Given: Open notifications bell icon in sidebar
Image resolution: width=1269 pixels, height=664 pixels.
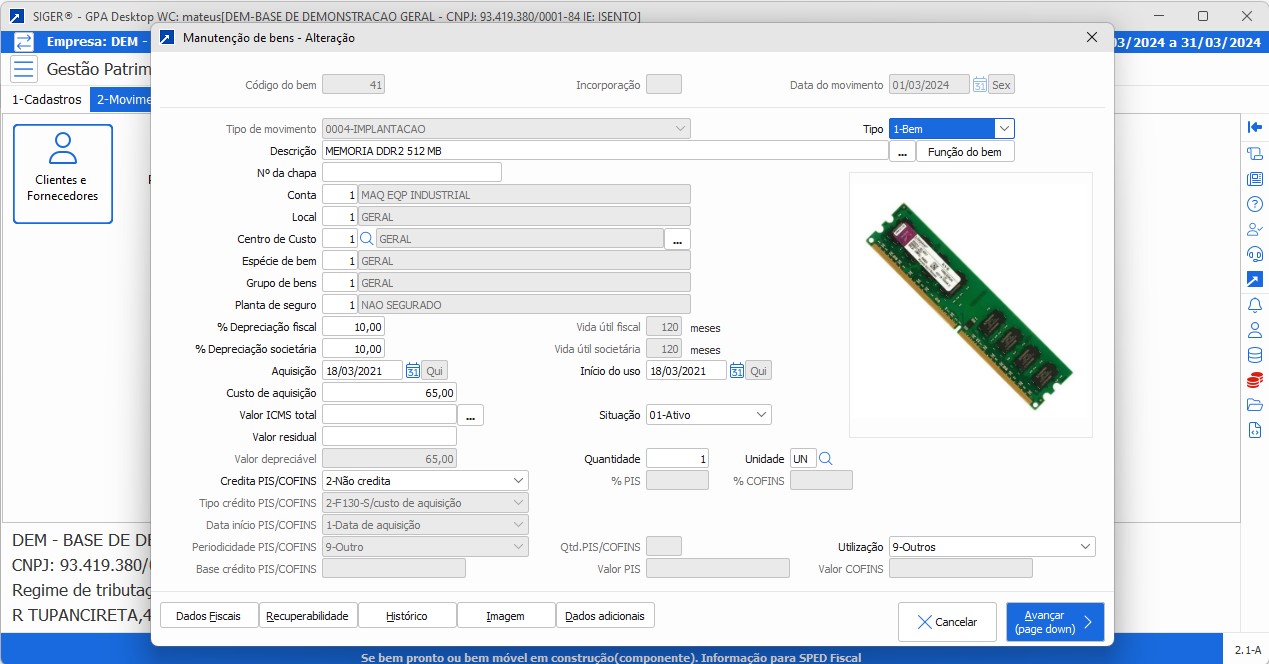Looking at the screenshot, I should click(x=1254, y=304).
